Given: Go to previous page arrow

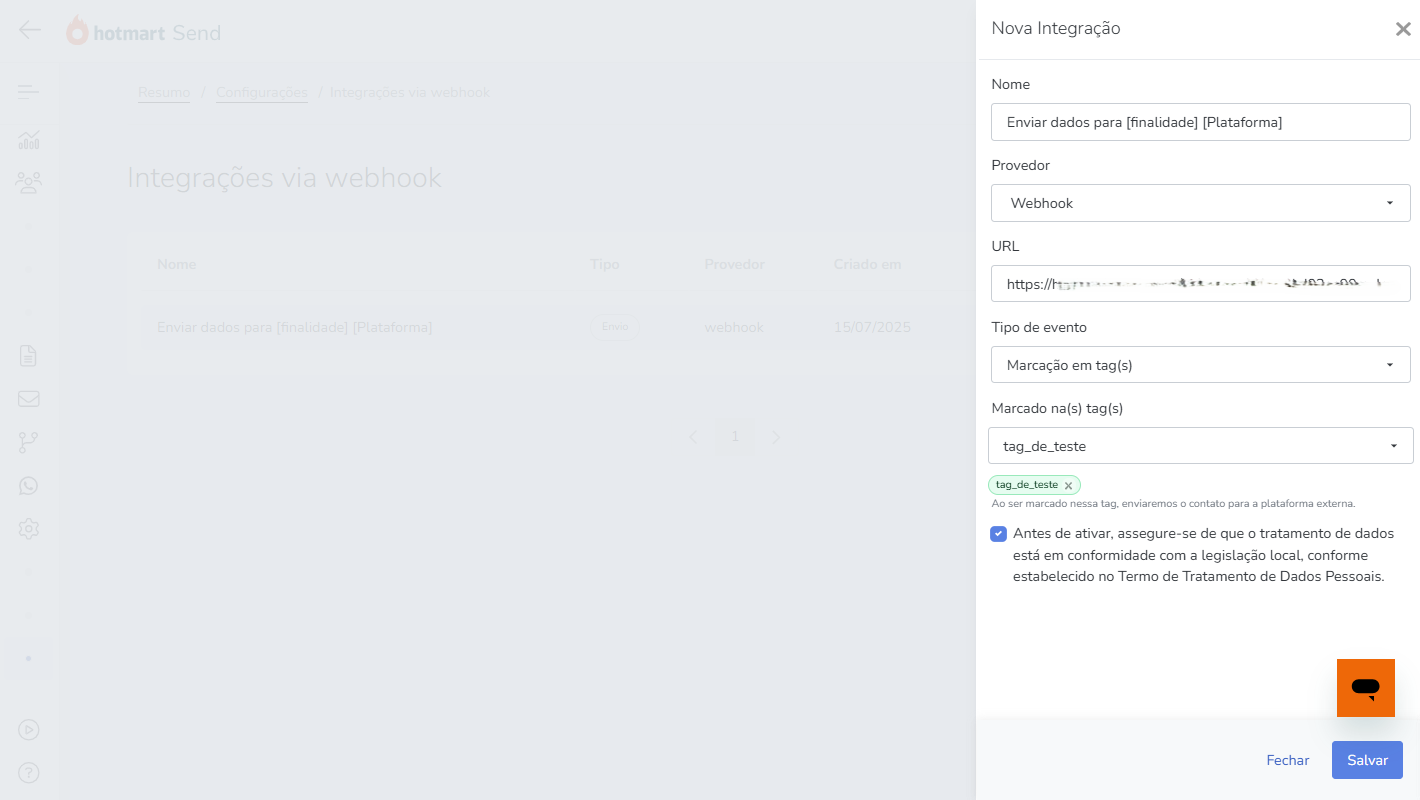Looking at the screenshot, I should click(x=693, y=437).
